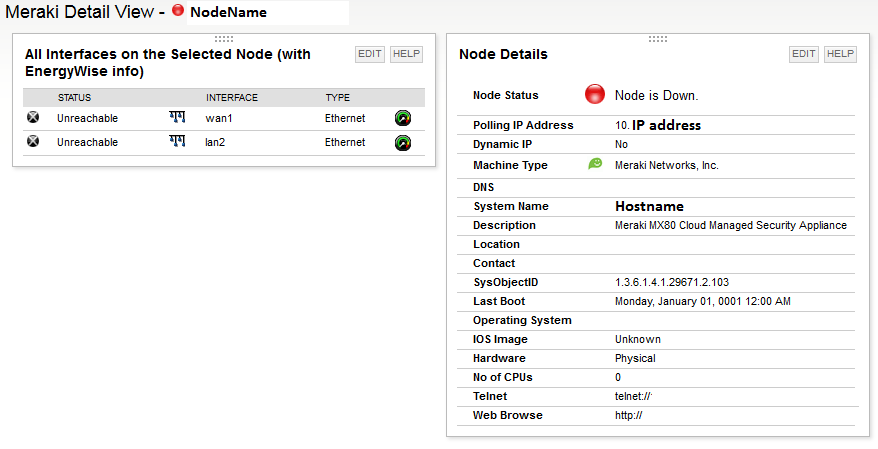The width and height of the screenshot is (878, 449).
Task: Click the Last Boot date value
Action: click(703, 301)
